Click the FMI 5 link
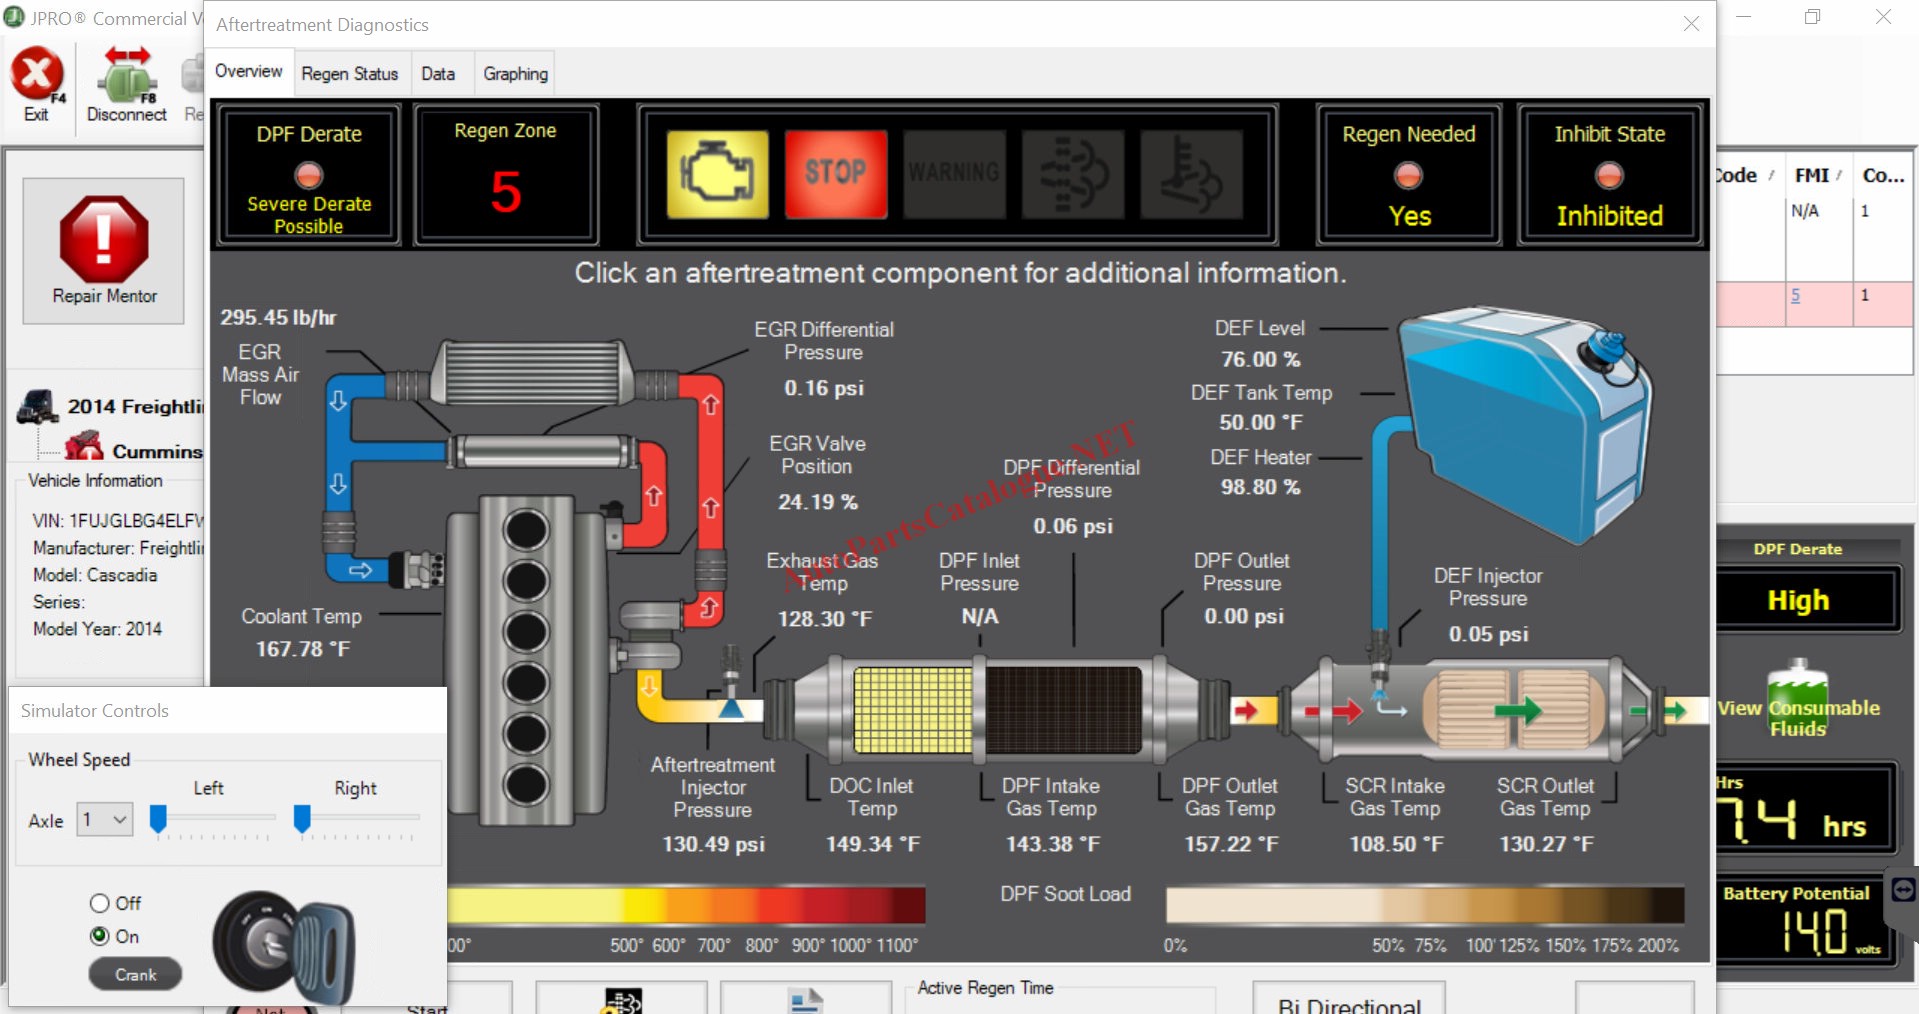The height and width of the screenshot is (1014, 1919). (1795, 296)
